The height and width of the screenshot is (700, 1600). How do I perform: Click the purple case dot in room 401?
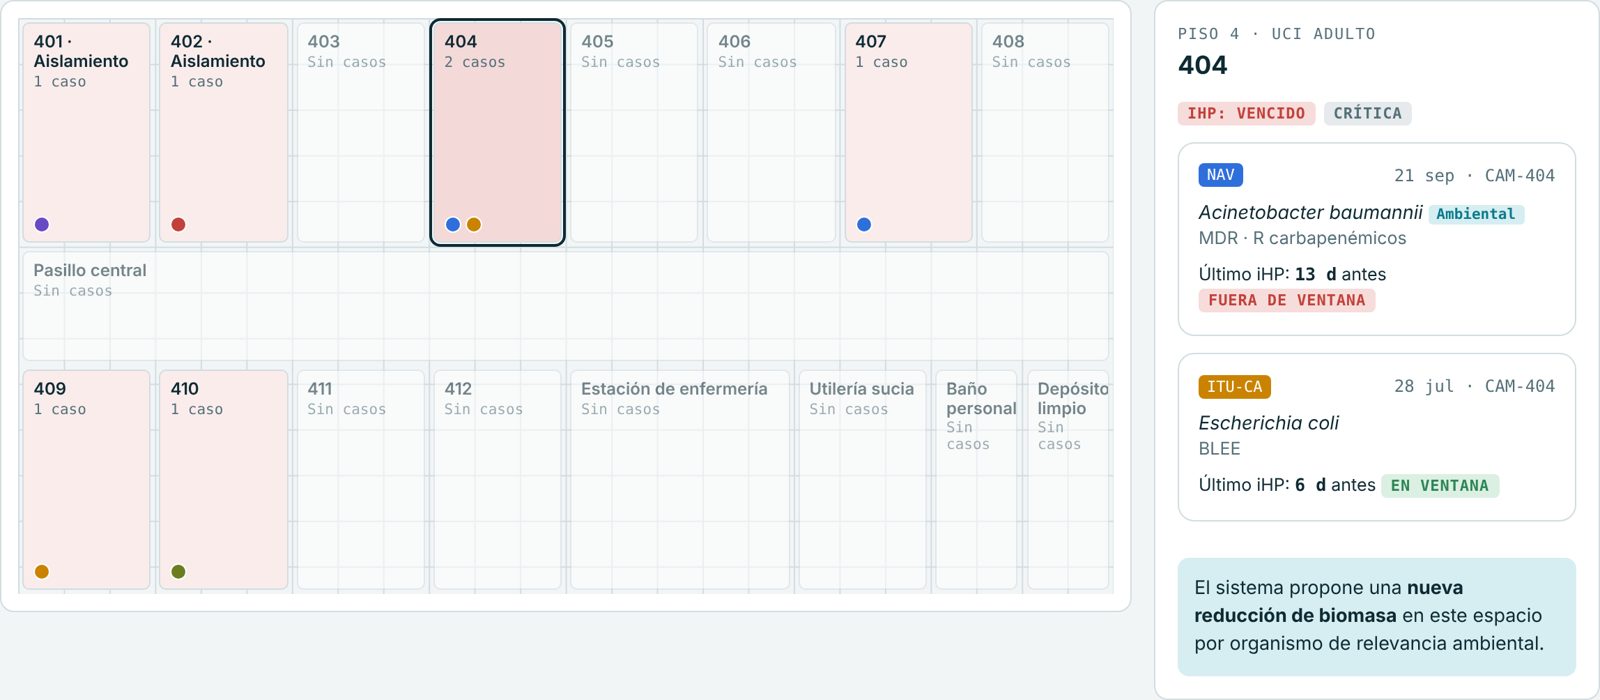(42, 224)
